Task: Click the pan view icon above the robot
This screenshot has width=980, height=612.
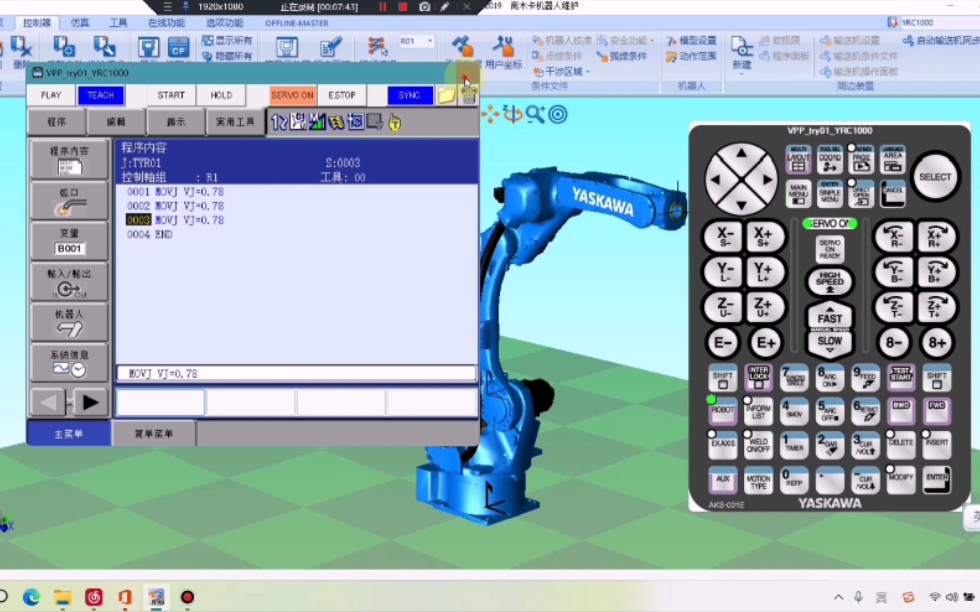Action: coord(491,114)
